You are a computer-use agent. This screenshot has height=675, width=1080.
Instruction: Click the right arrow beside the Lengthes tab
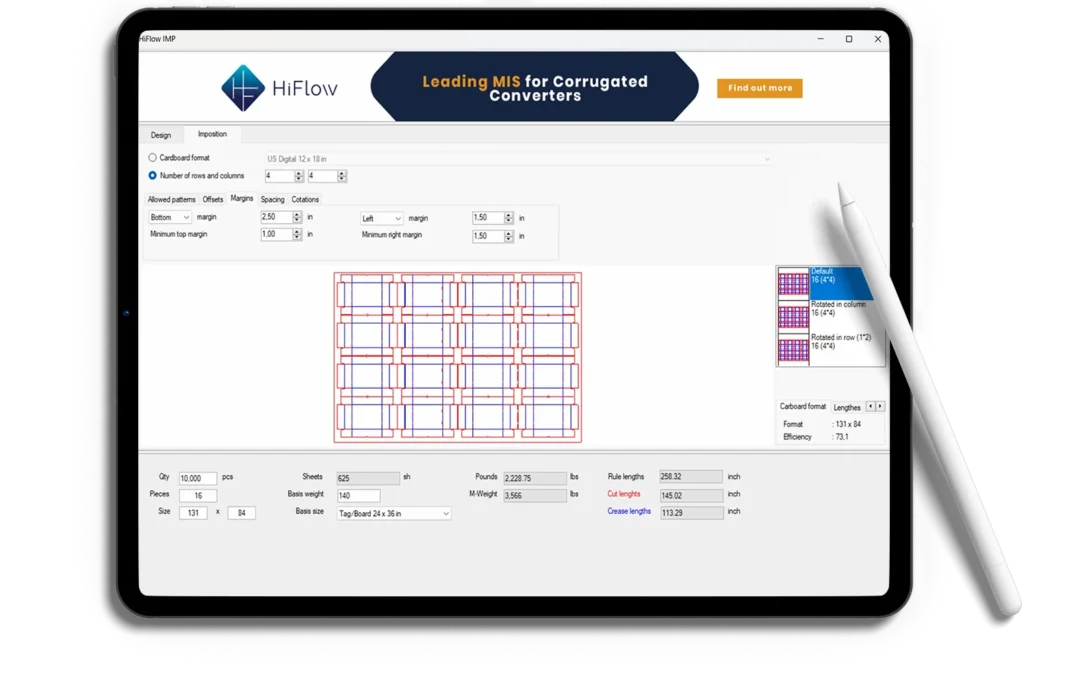pyautogui.click(x=880, y=406)
